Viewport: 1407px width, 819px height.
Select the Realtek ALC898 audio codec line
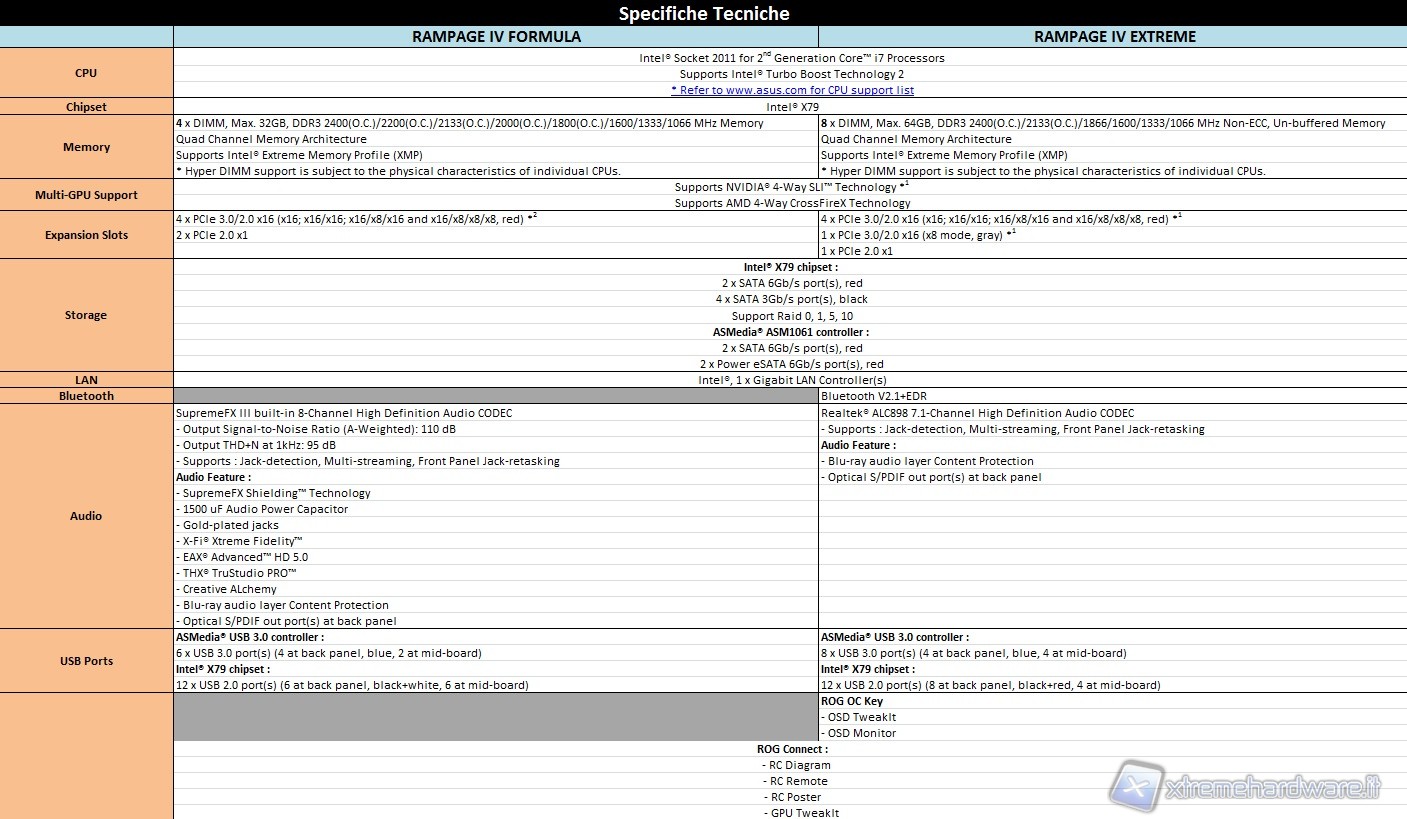coord(977,413)
